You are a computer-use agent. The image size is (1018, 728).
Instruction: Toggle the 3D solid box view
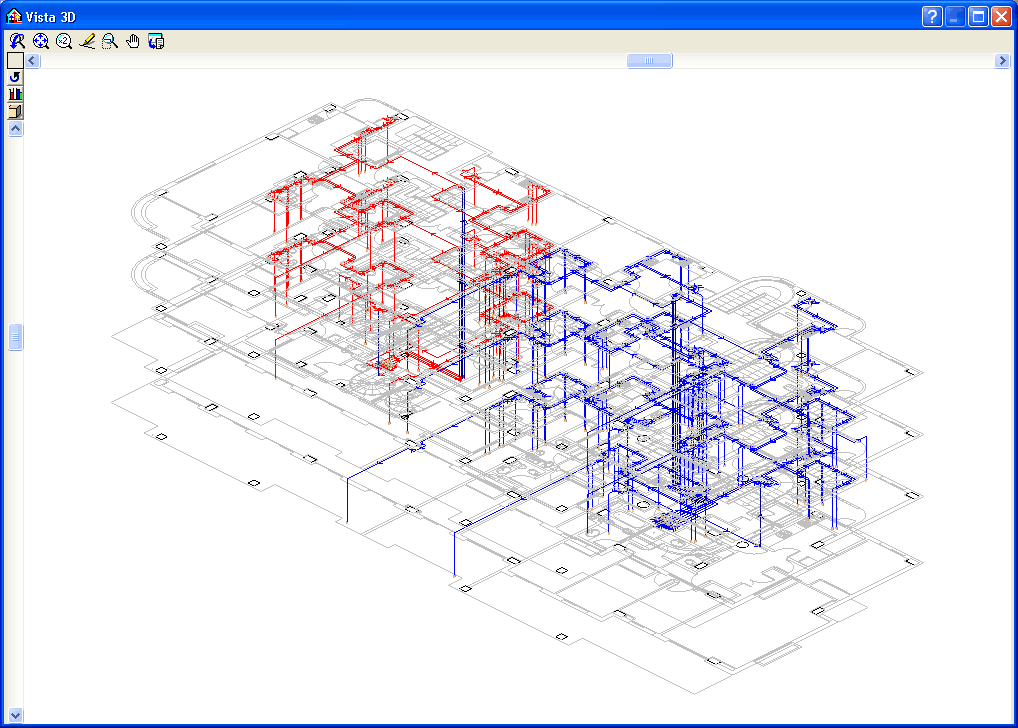(15, 111)
